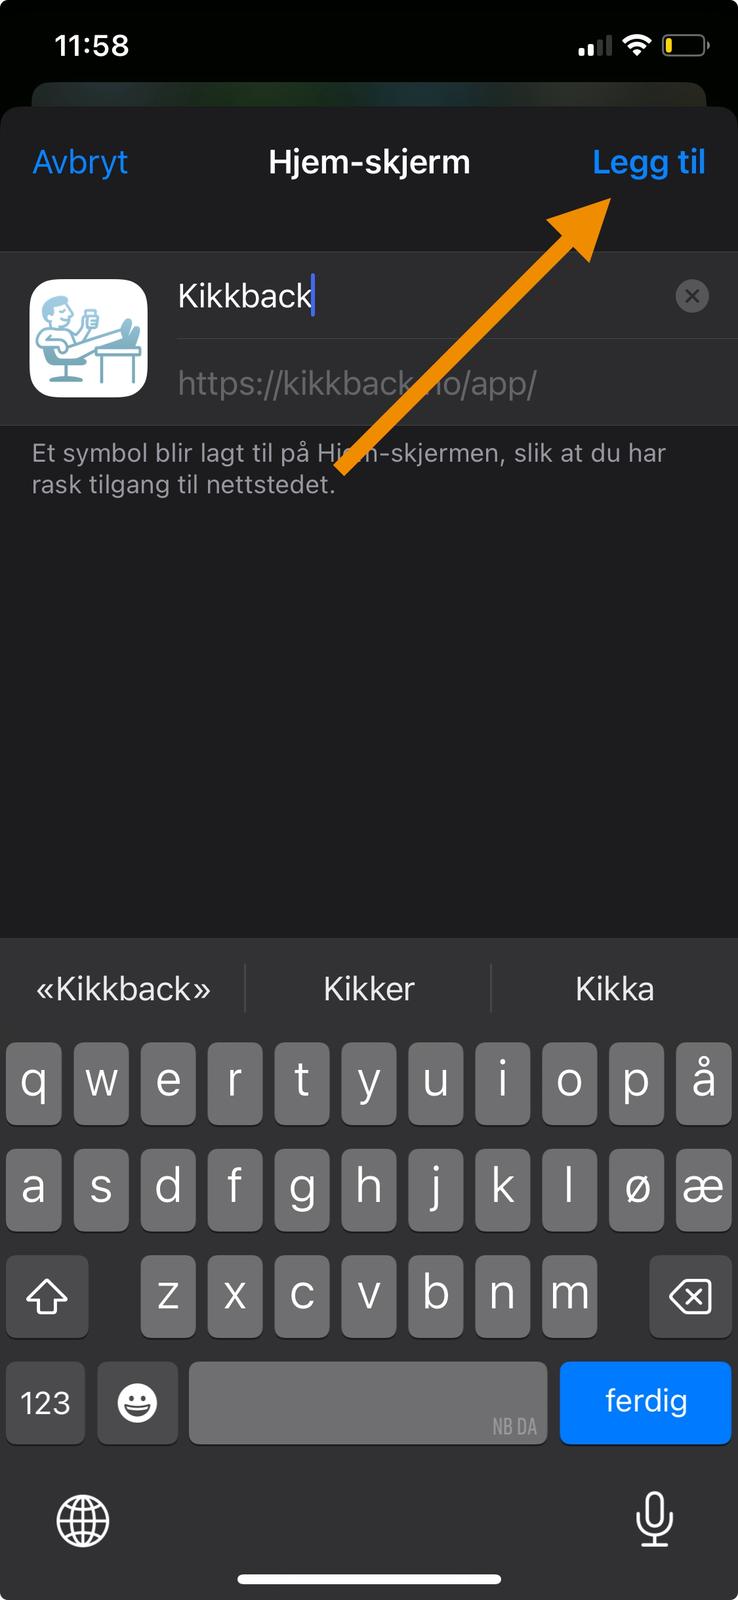The image size is (738, 1600).
Task: Tap the Kikkback name text field
Action: pos(420,296)
